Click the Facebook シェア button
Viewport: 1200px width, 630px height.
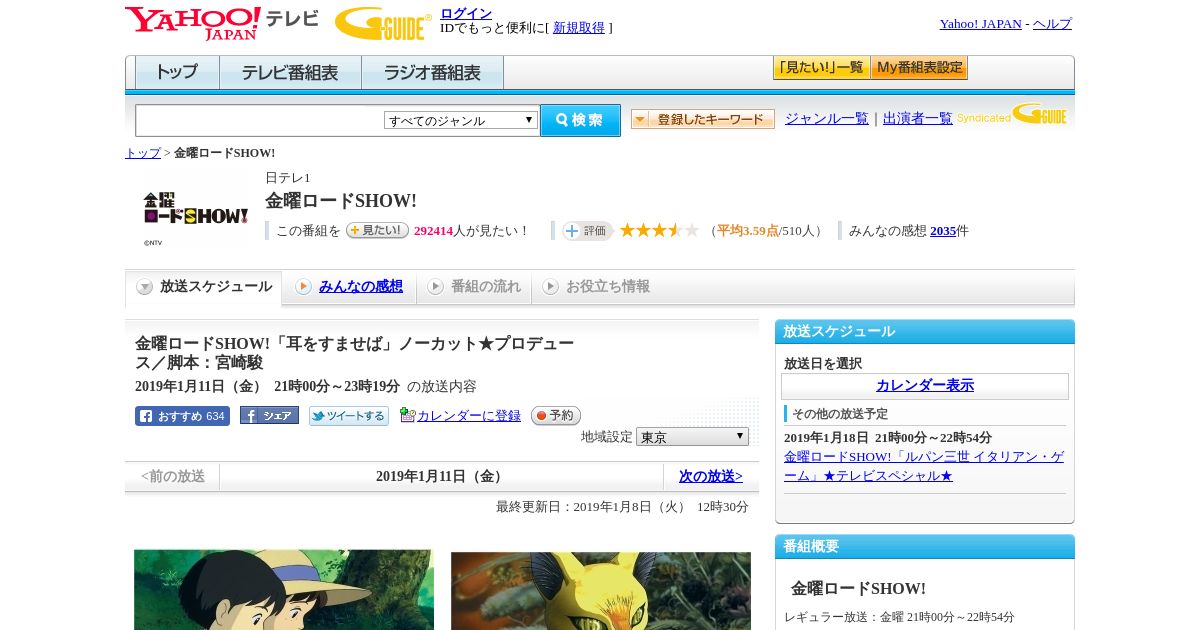pos(269,416)
